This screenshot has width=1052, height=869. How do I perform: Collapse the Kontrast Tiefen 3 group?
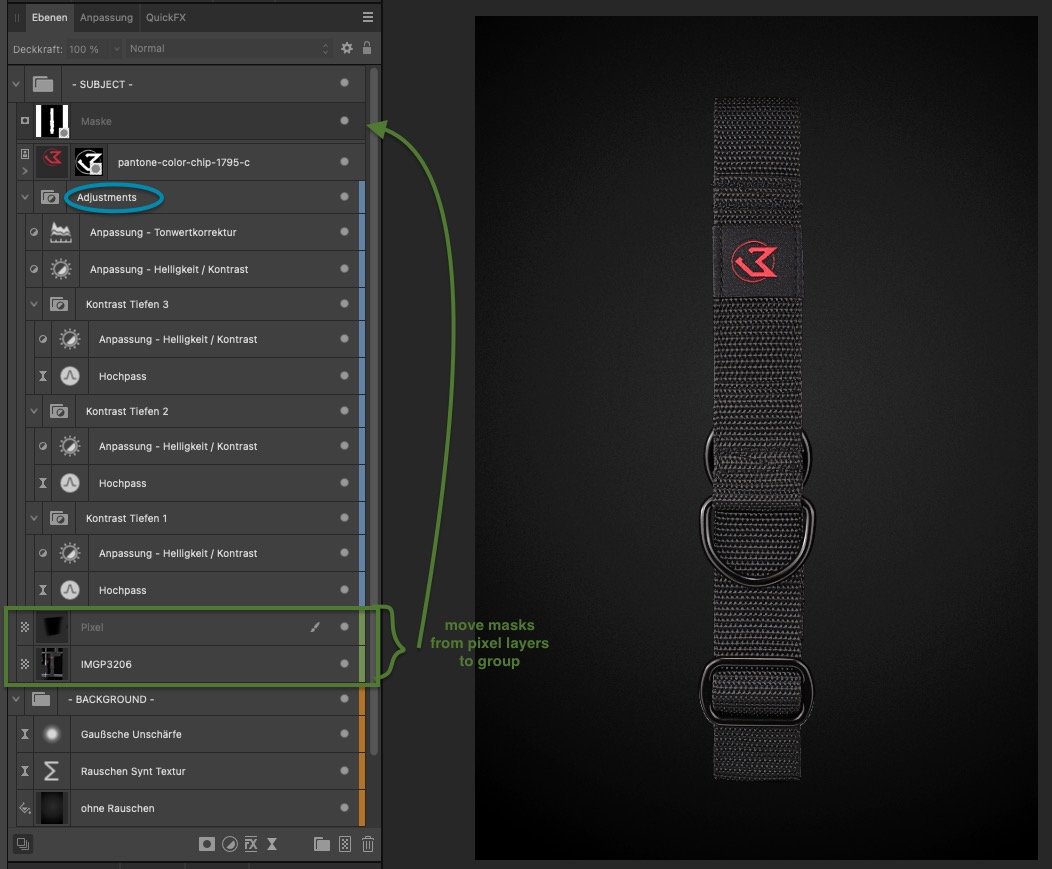(x=34, y=304)
